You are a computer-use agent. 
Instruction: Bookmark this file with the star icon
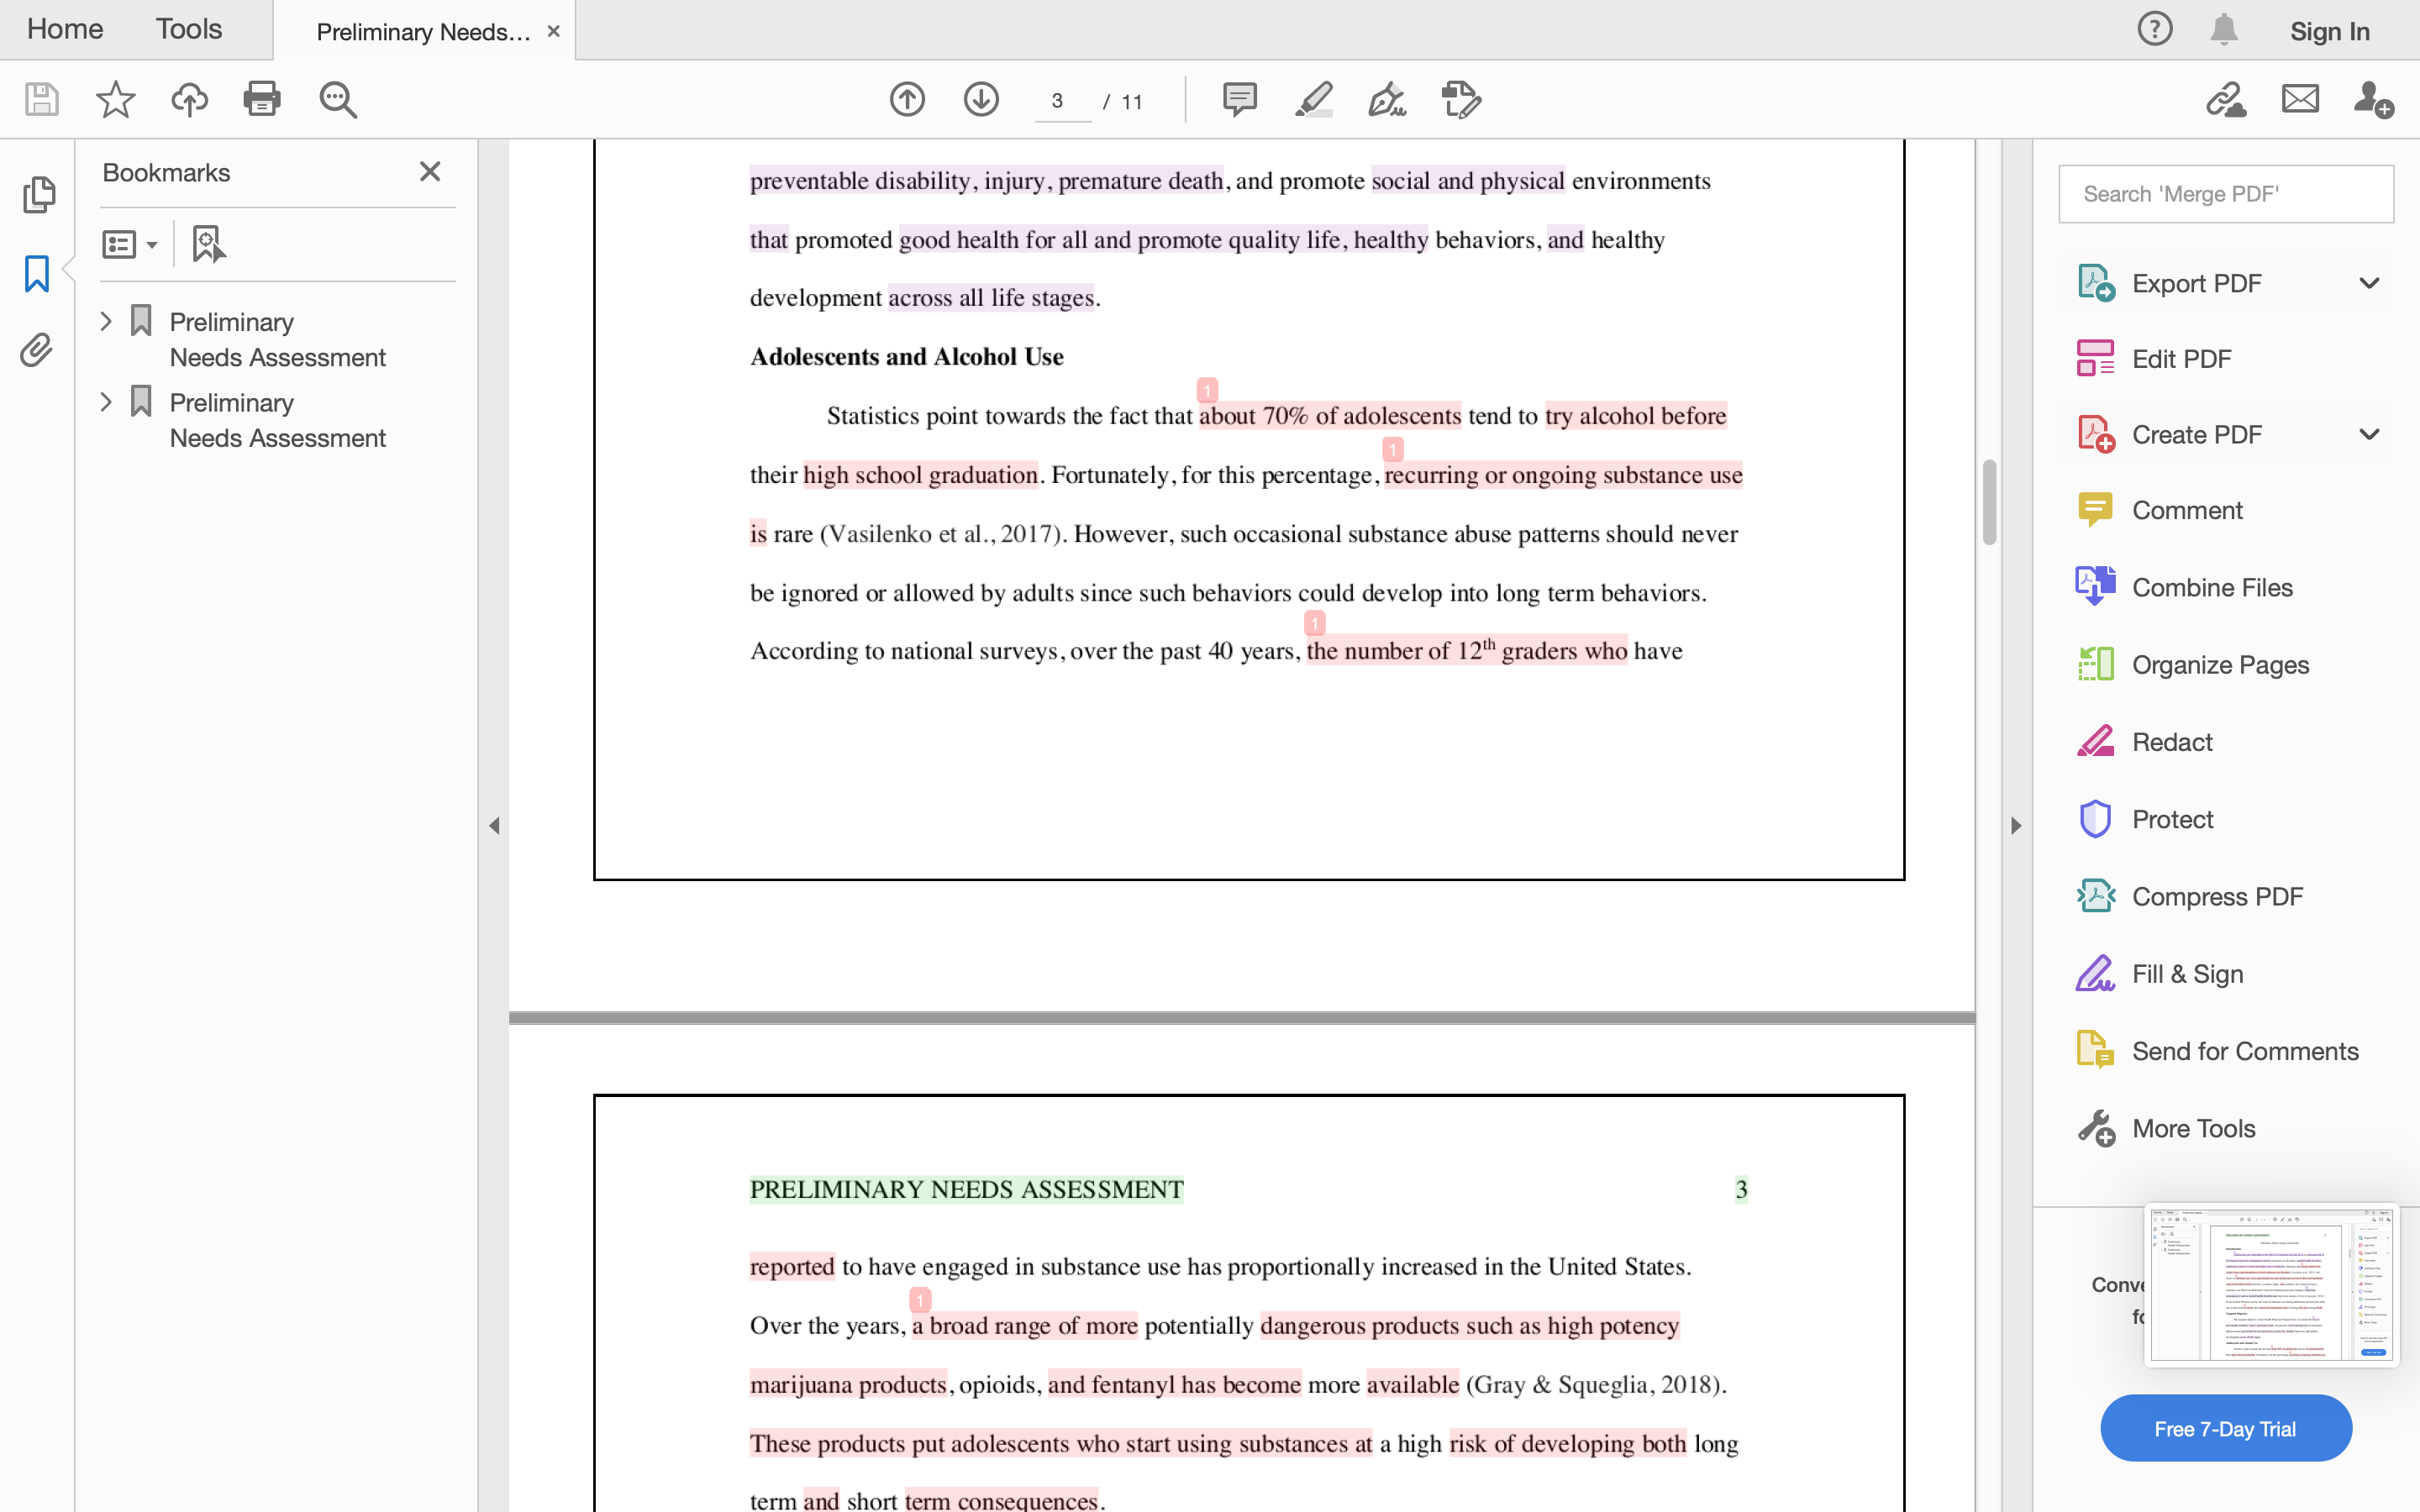pyautogui.click(x=115, y=99)
